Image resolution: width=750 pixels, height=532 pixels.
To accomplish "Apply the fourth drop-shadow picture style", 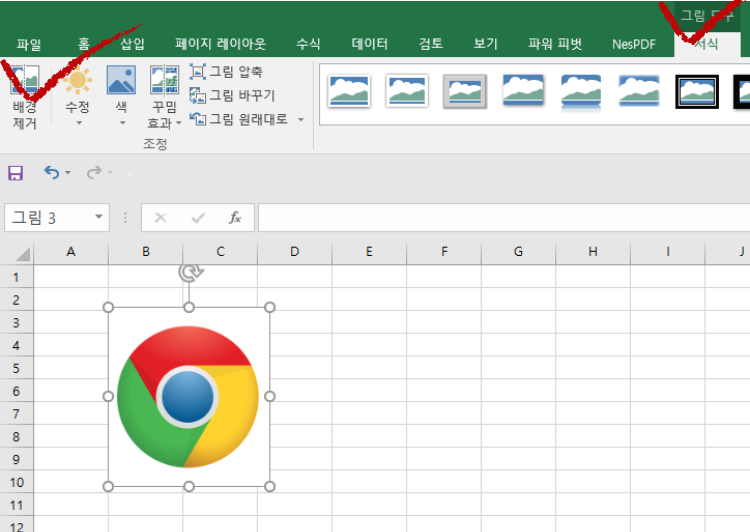I will 523,91.
